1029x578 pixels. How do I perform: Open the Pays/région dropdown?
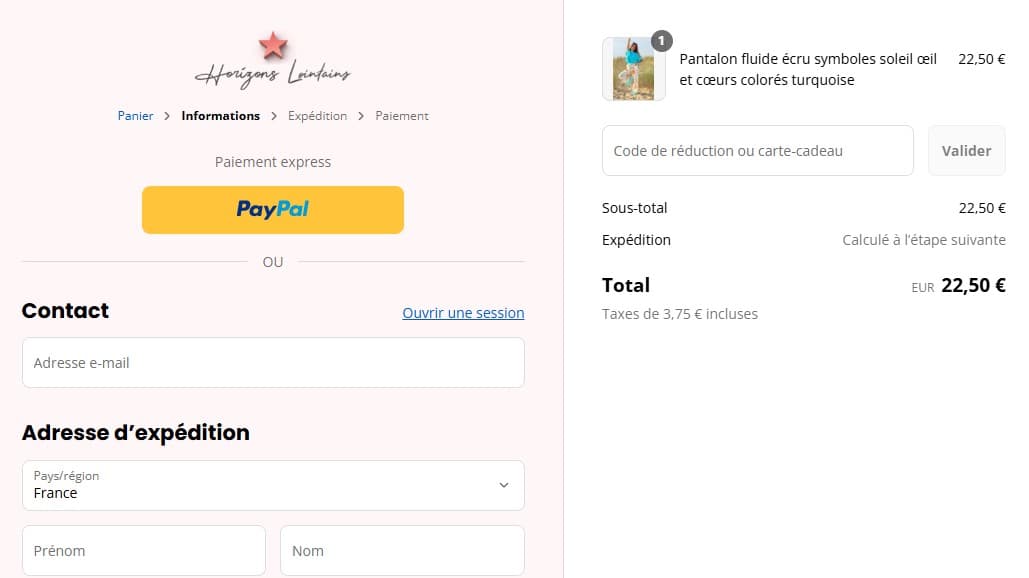[x=273, y=485]
